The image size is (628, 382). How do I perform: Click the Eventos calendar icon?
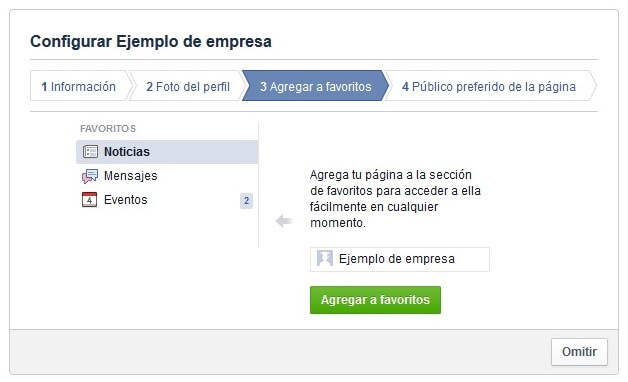coord(89,199)
